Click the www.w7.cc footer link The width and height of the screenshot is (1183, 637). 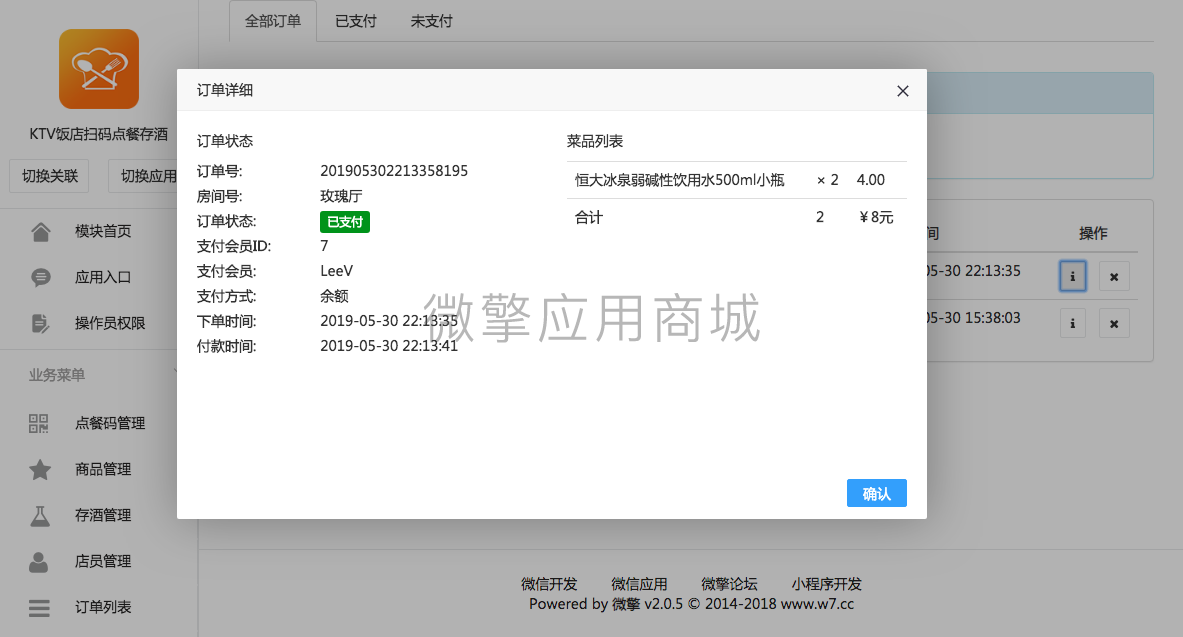click(817, 604)
